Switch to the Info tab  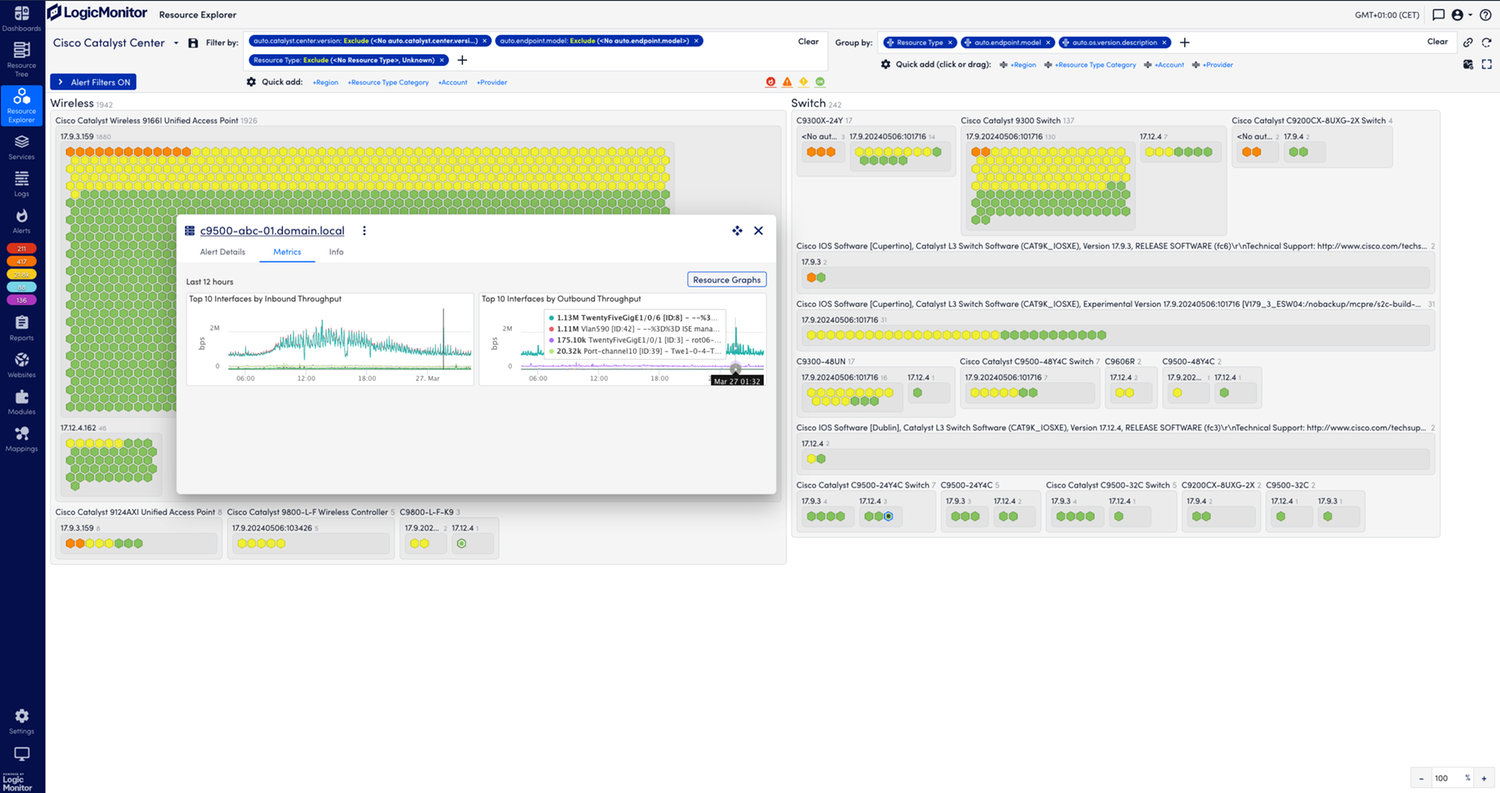[x=336, y=252]
